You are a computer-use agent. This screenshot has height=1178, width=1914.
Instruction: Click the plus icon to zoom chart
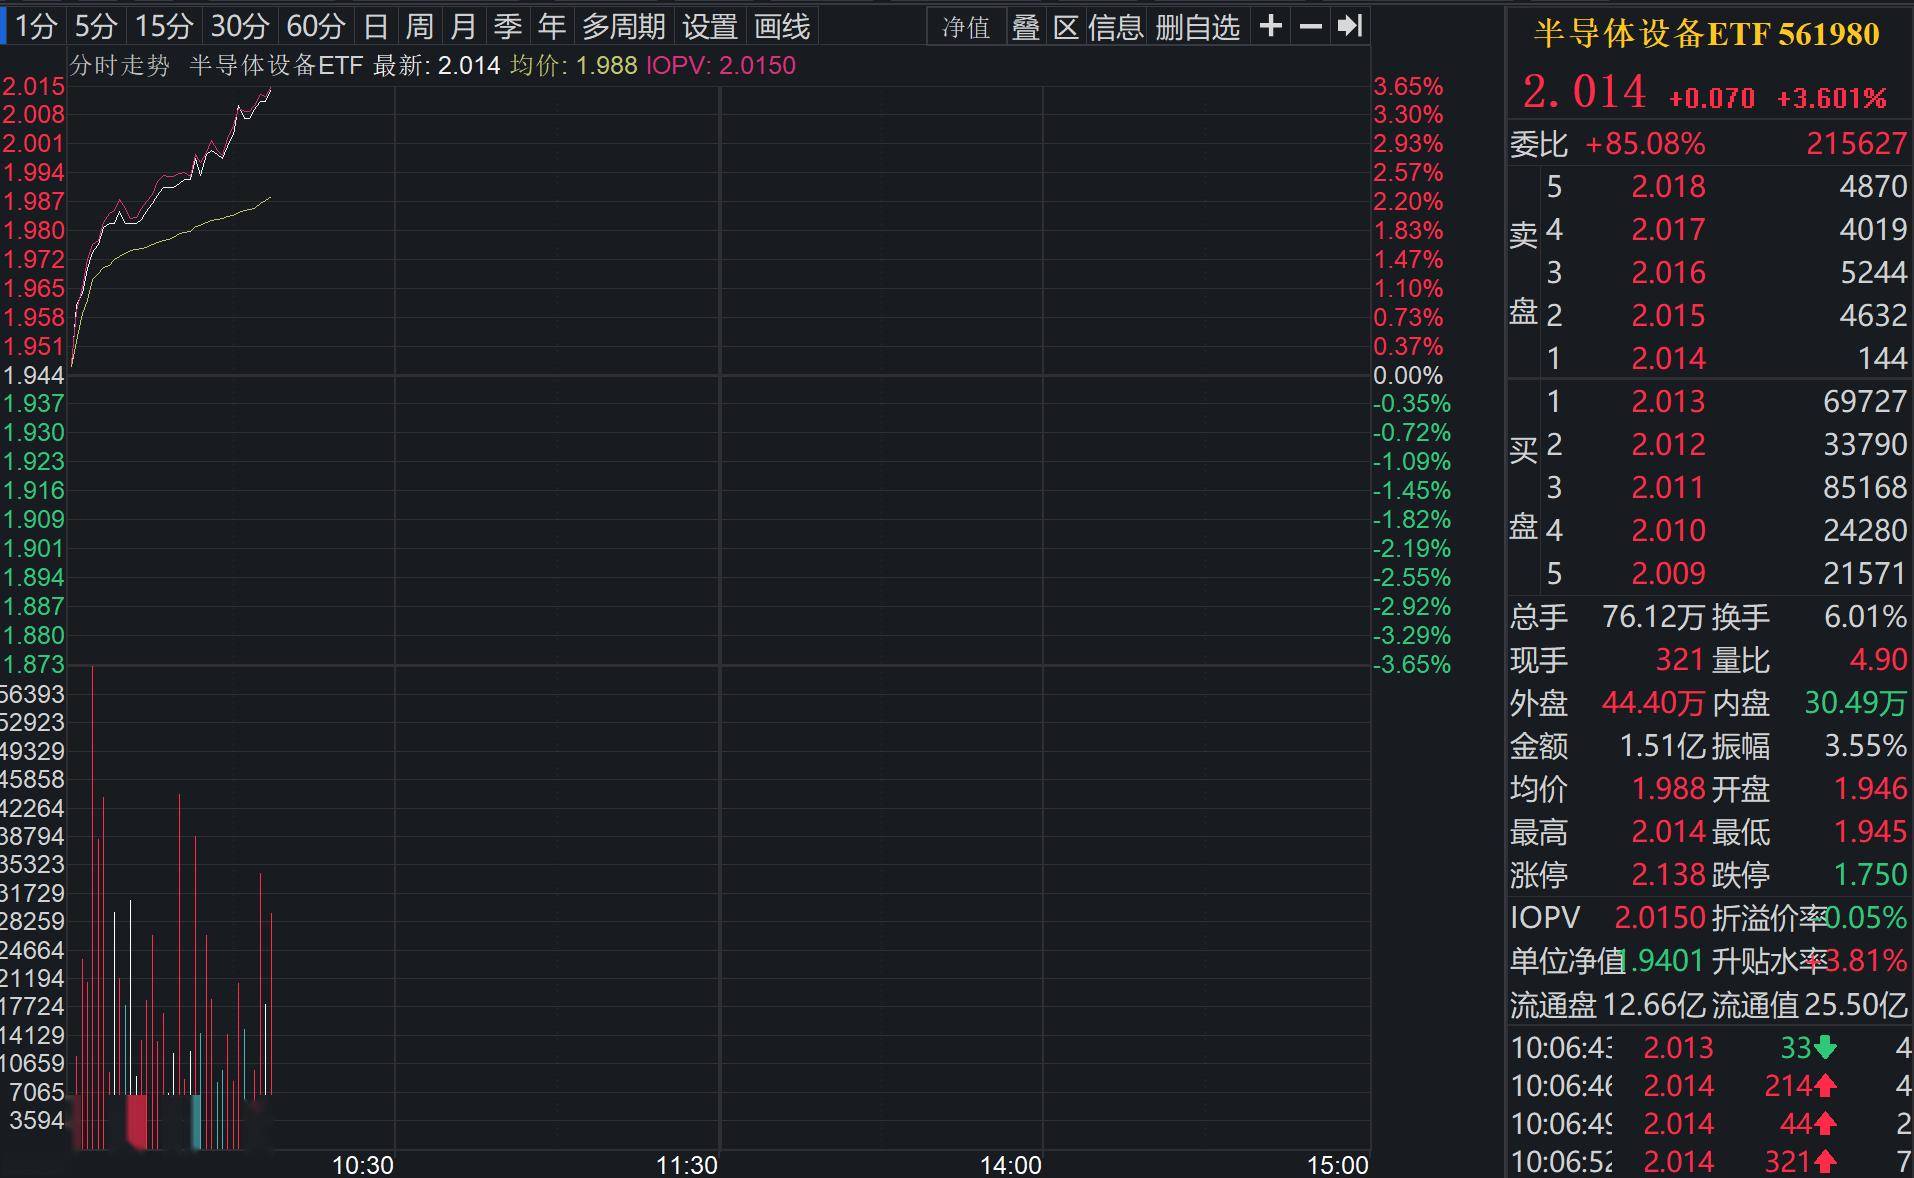click(x=1270, y=26)
